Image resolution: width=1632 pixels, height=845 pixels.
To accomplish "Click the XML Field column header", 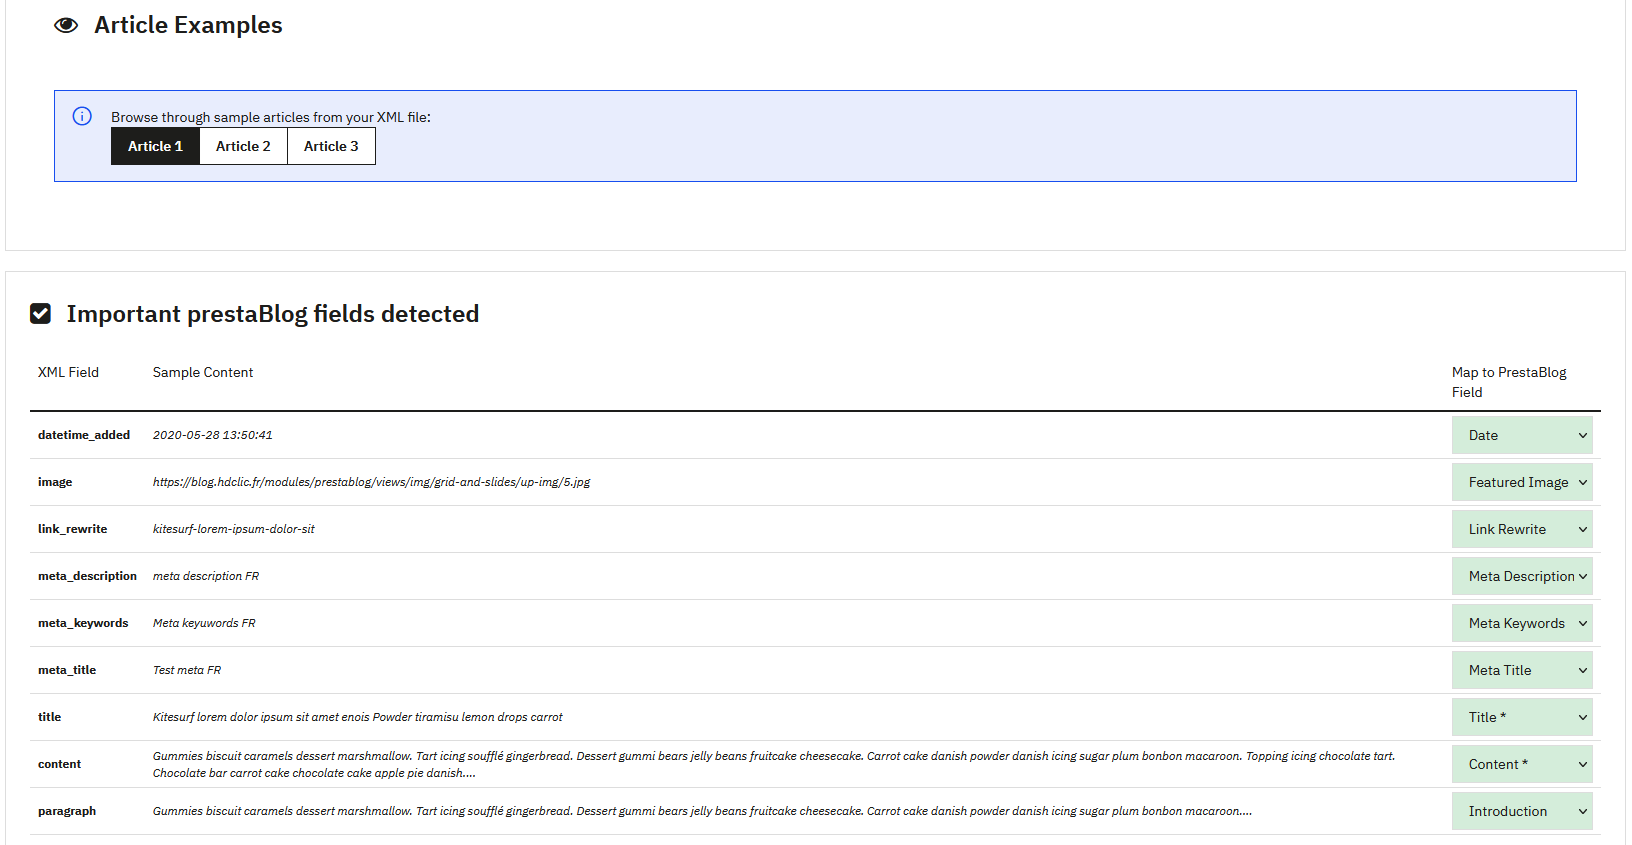I will click(68, 372).
